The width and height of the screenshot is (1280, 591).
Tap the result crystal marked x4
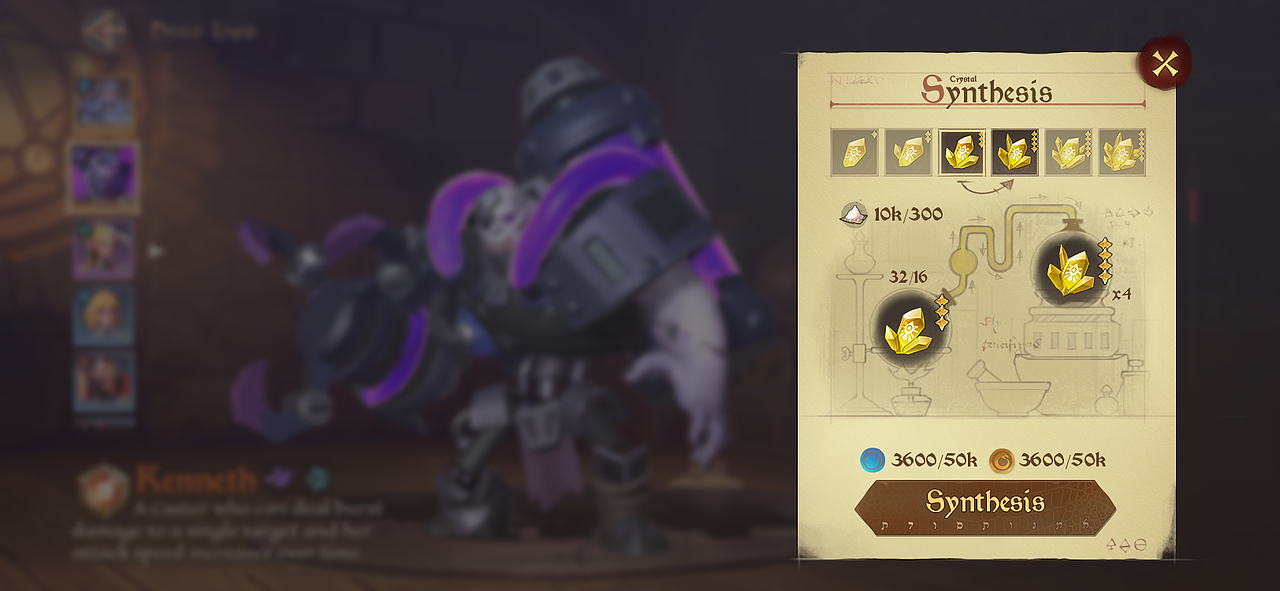(x=1070, y=268)
